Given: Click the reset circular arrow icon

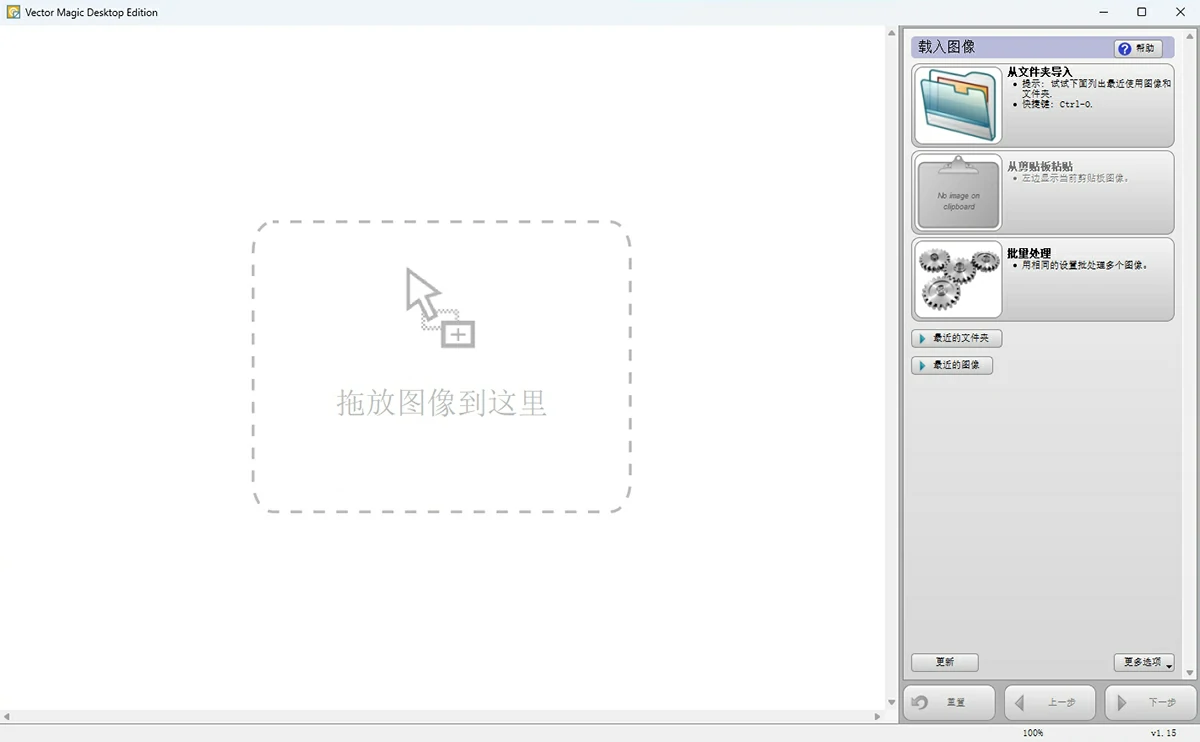Looking at the screenshot, I should [x=920, y=702].
